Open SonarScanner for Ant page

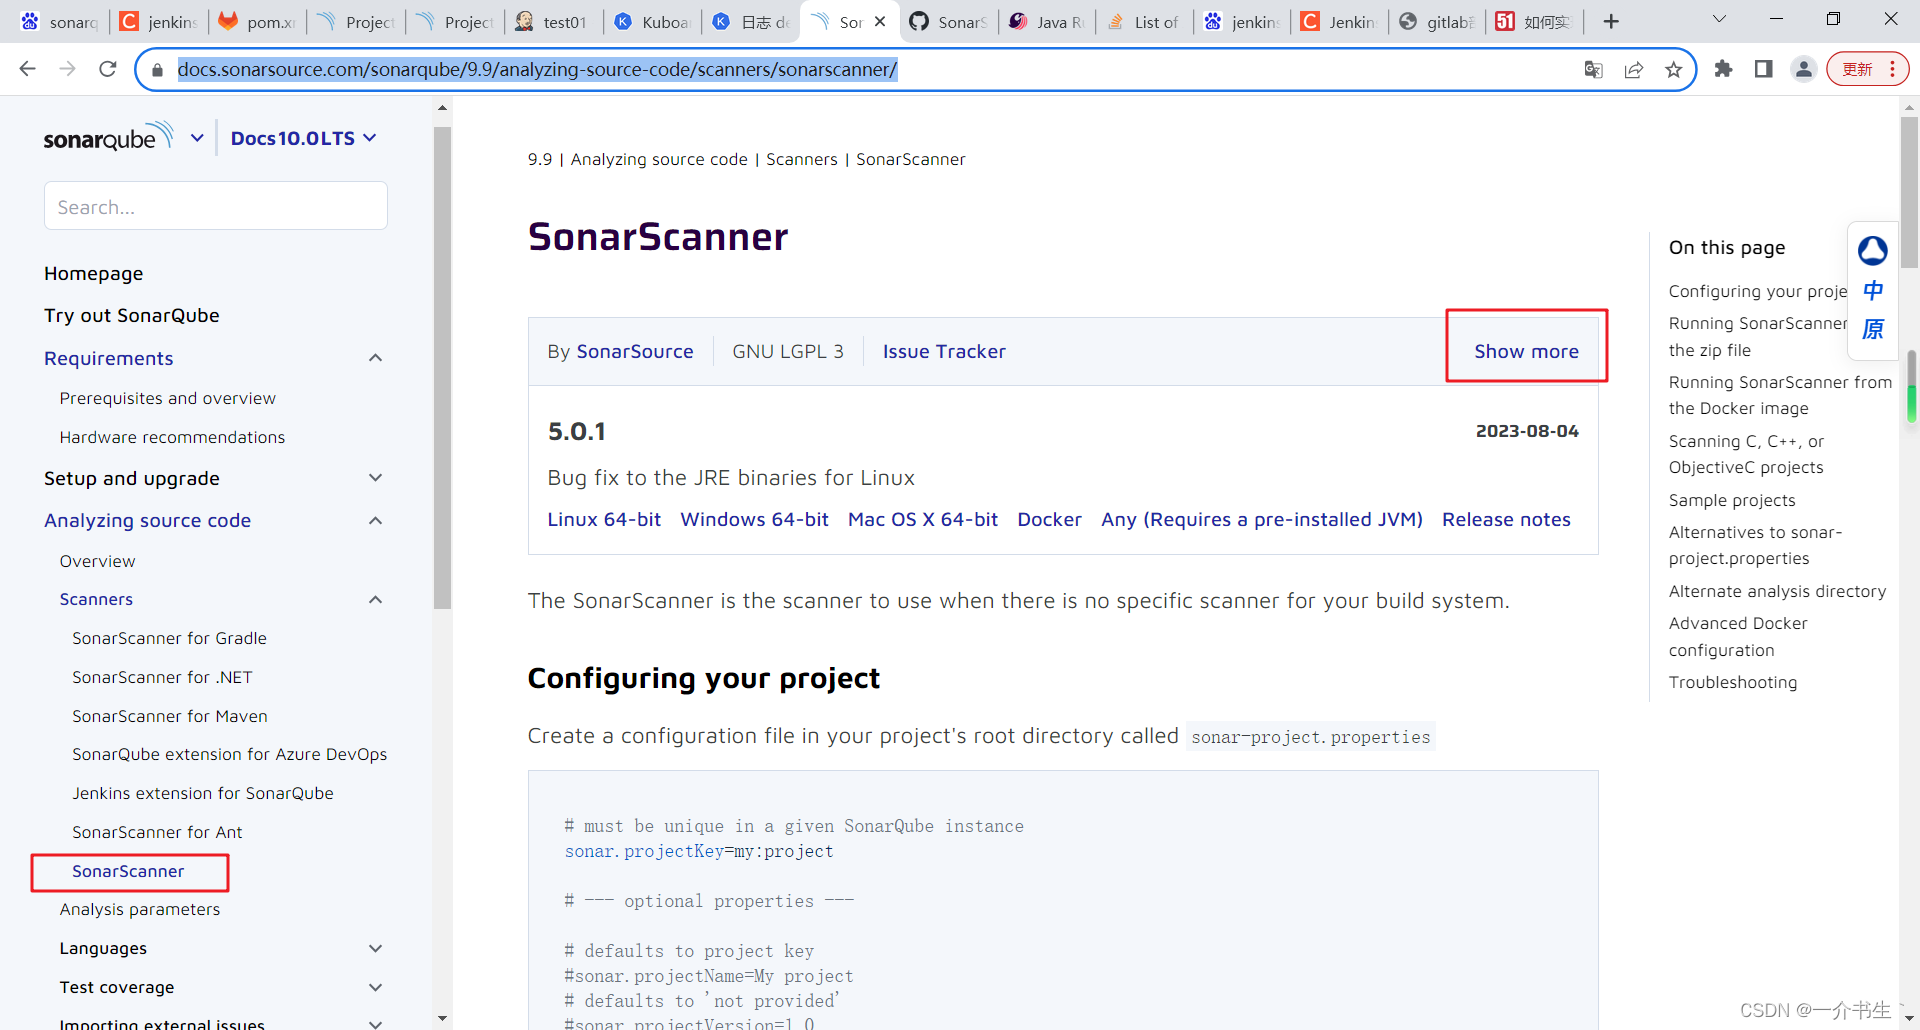157,832
